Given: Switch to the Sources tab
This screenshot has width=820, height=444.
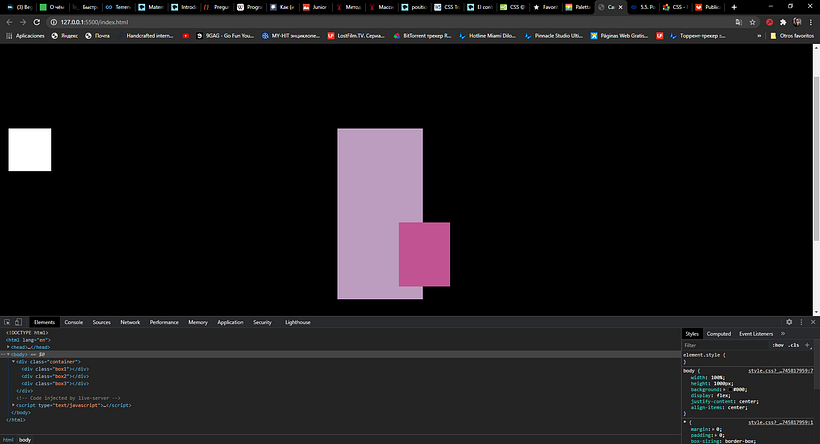Looking at the screenshot, I should tap(101, 322).
